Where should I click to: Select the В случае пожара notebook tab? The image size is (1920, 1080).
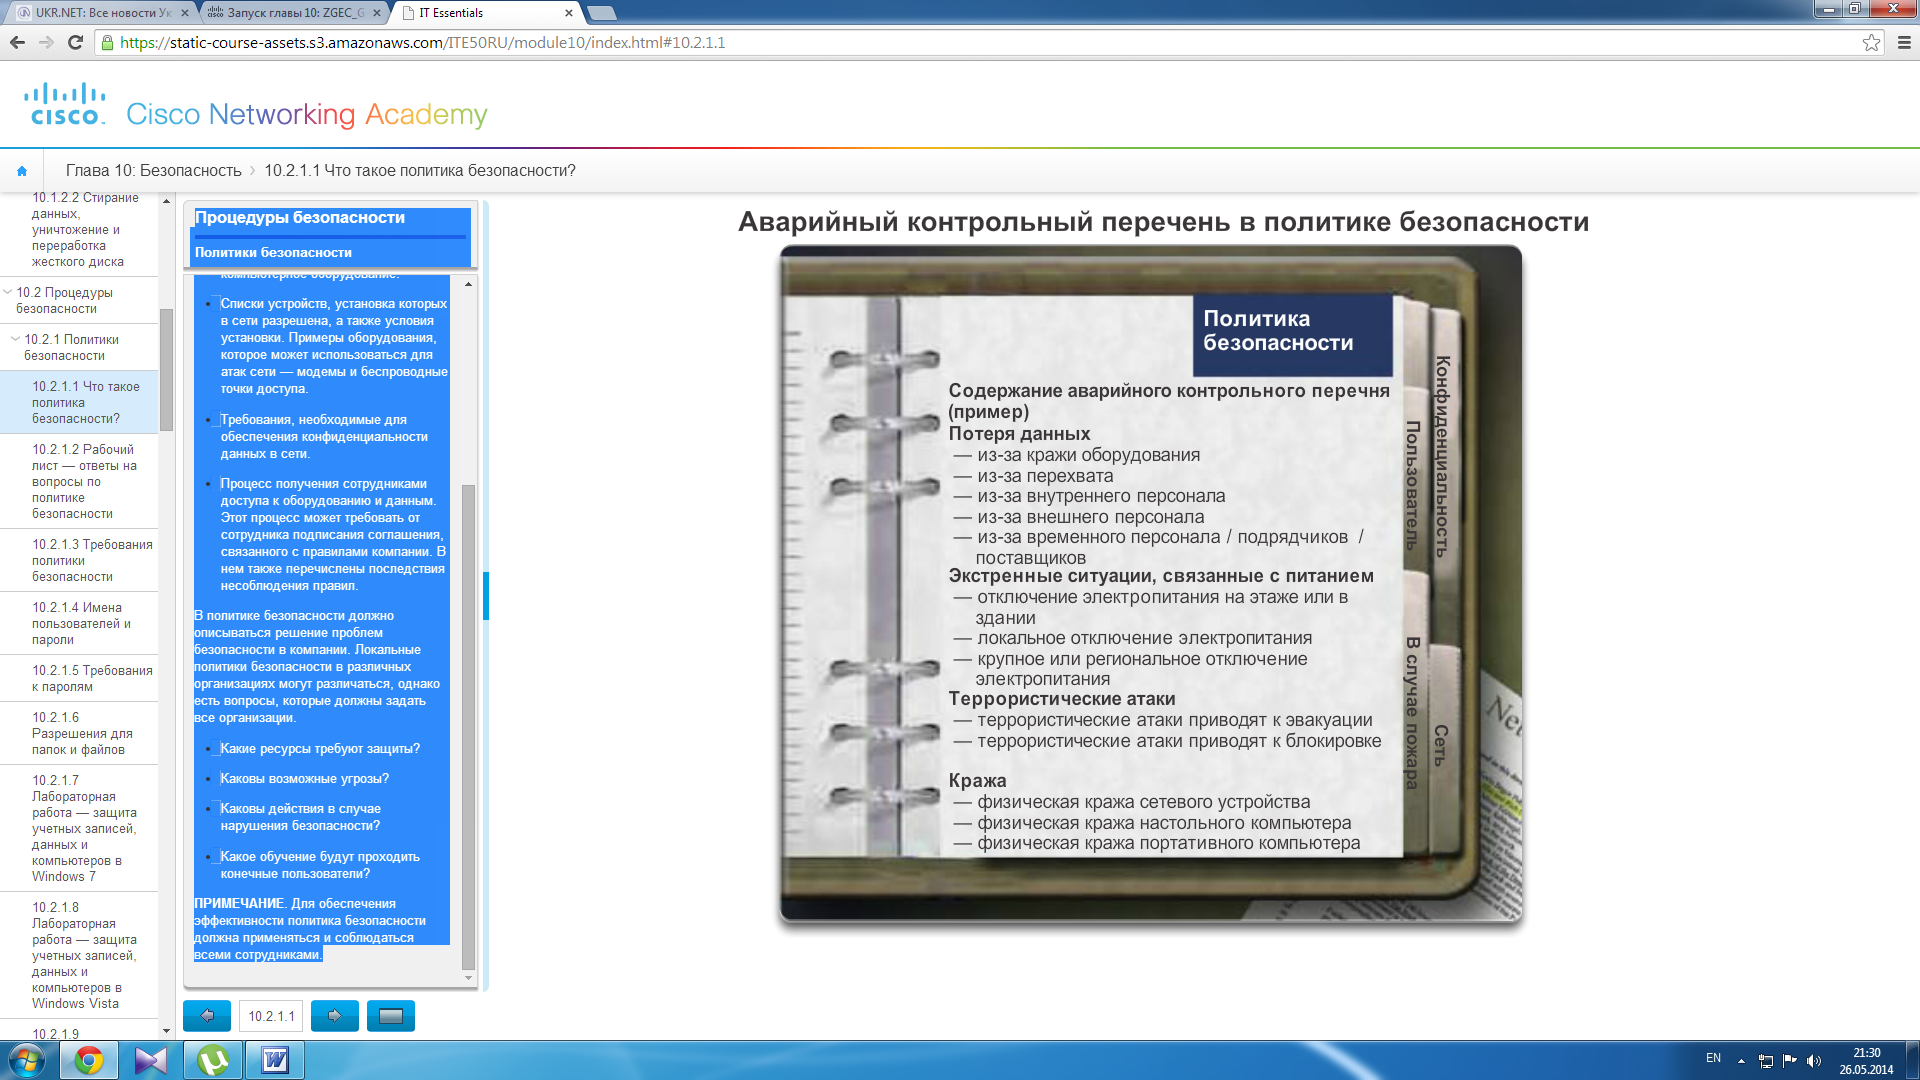coord(1412,713)
